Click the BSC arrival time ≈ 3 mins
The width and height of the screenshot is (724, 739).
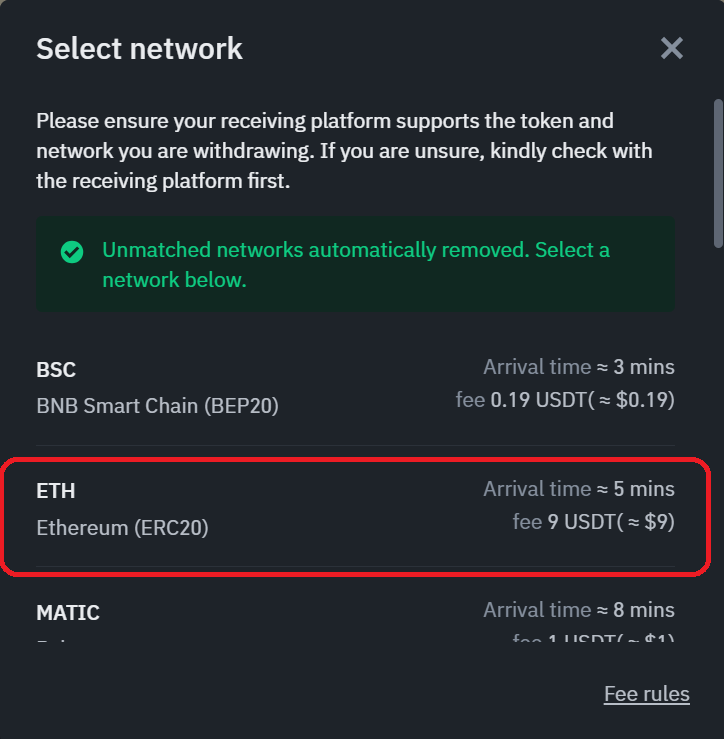[x=579, y=367]
